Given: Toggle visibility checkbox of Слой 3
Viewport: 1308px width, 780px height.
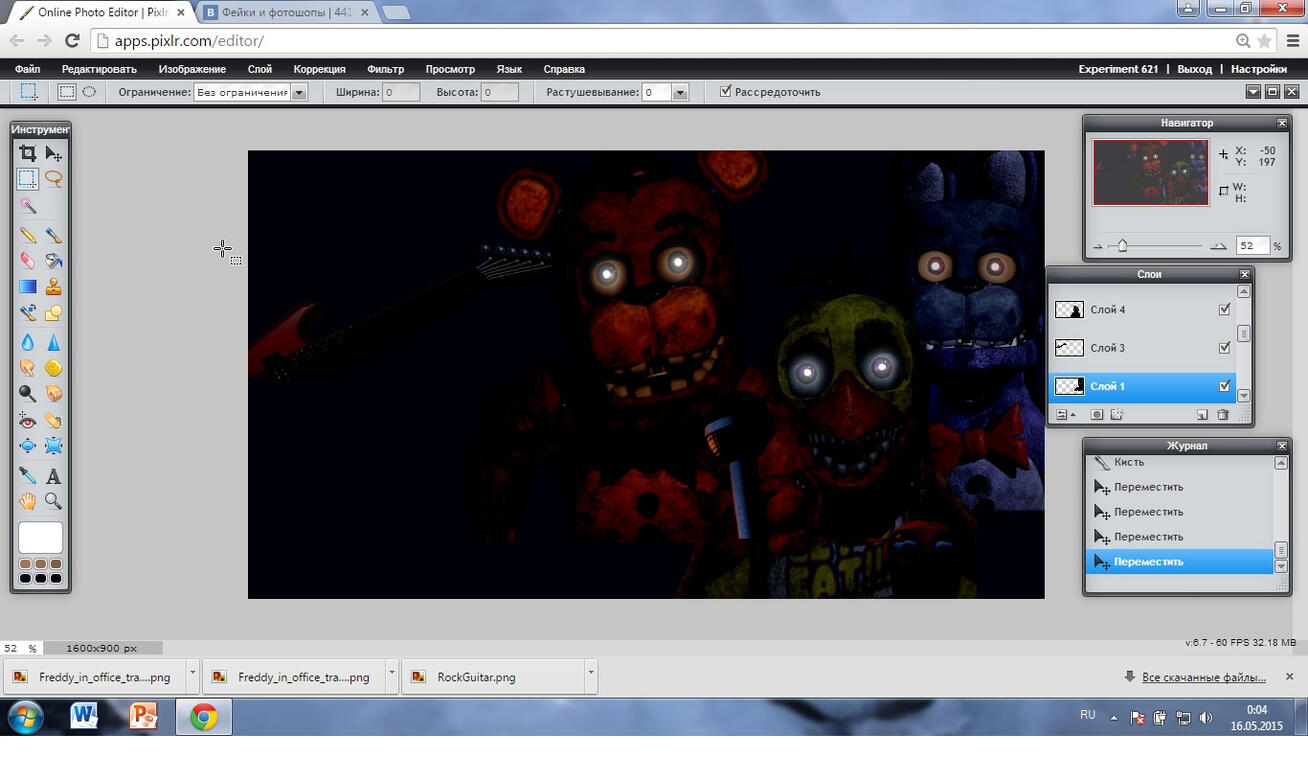Looking at the screenshot, I should click(x=1224, y=348).
